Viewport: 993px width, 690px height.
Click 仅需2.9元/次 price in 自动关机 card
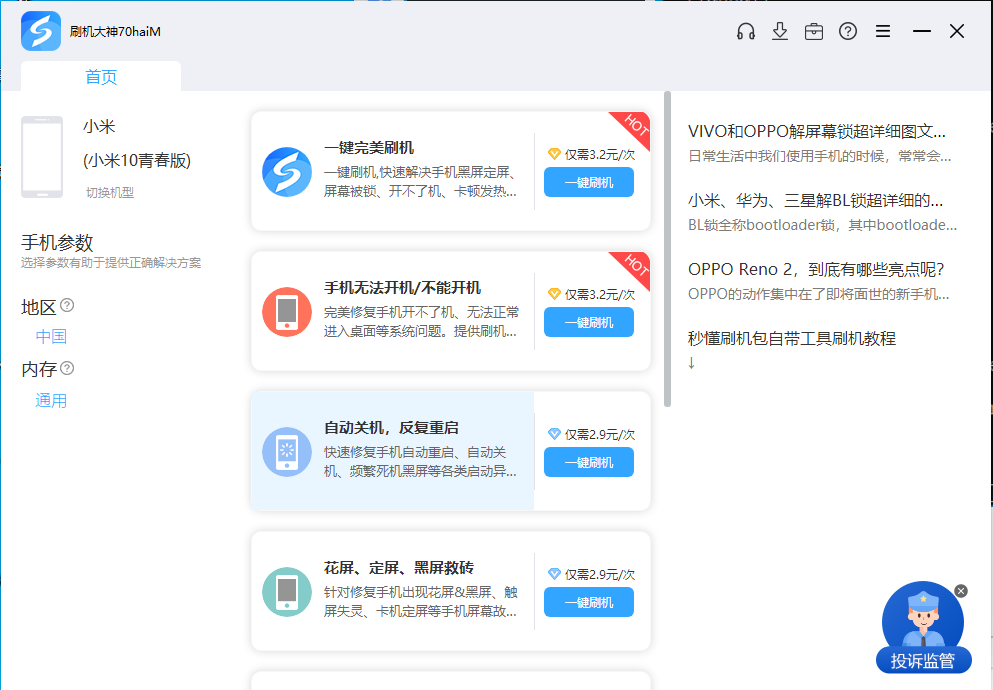600,434
